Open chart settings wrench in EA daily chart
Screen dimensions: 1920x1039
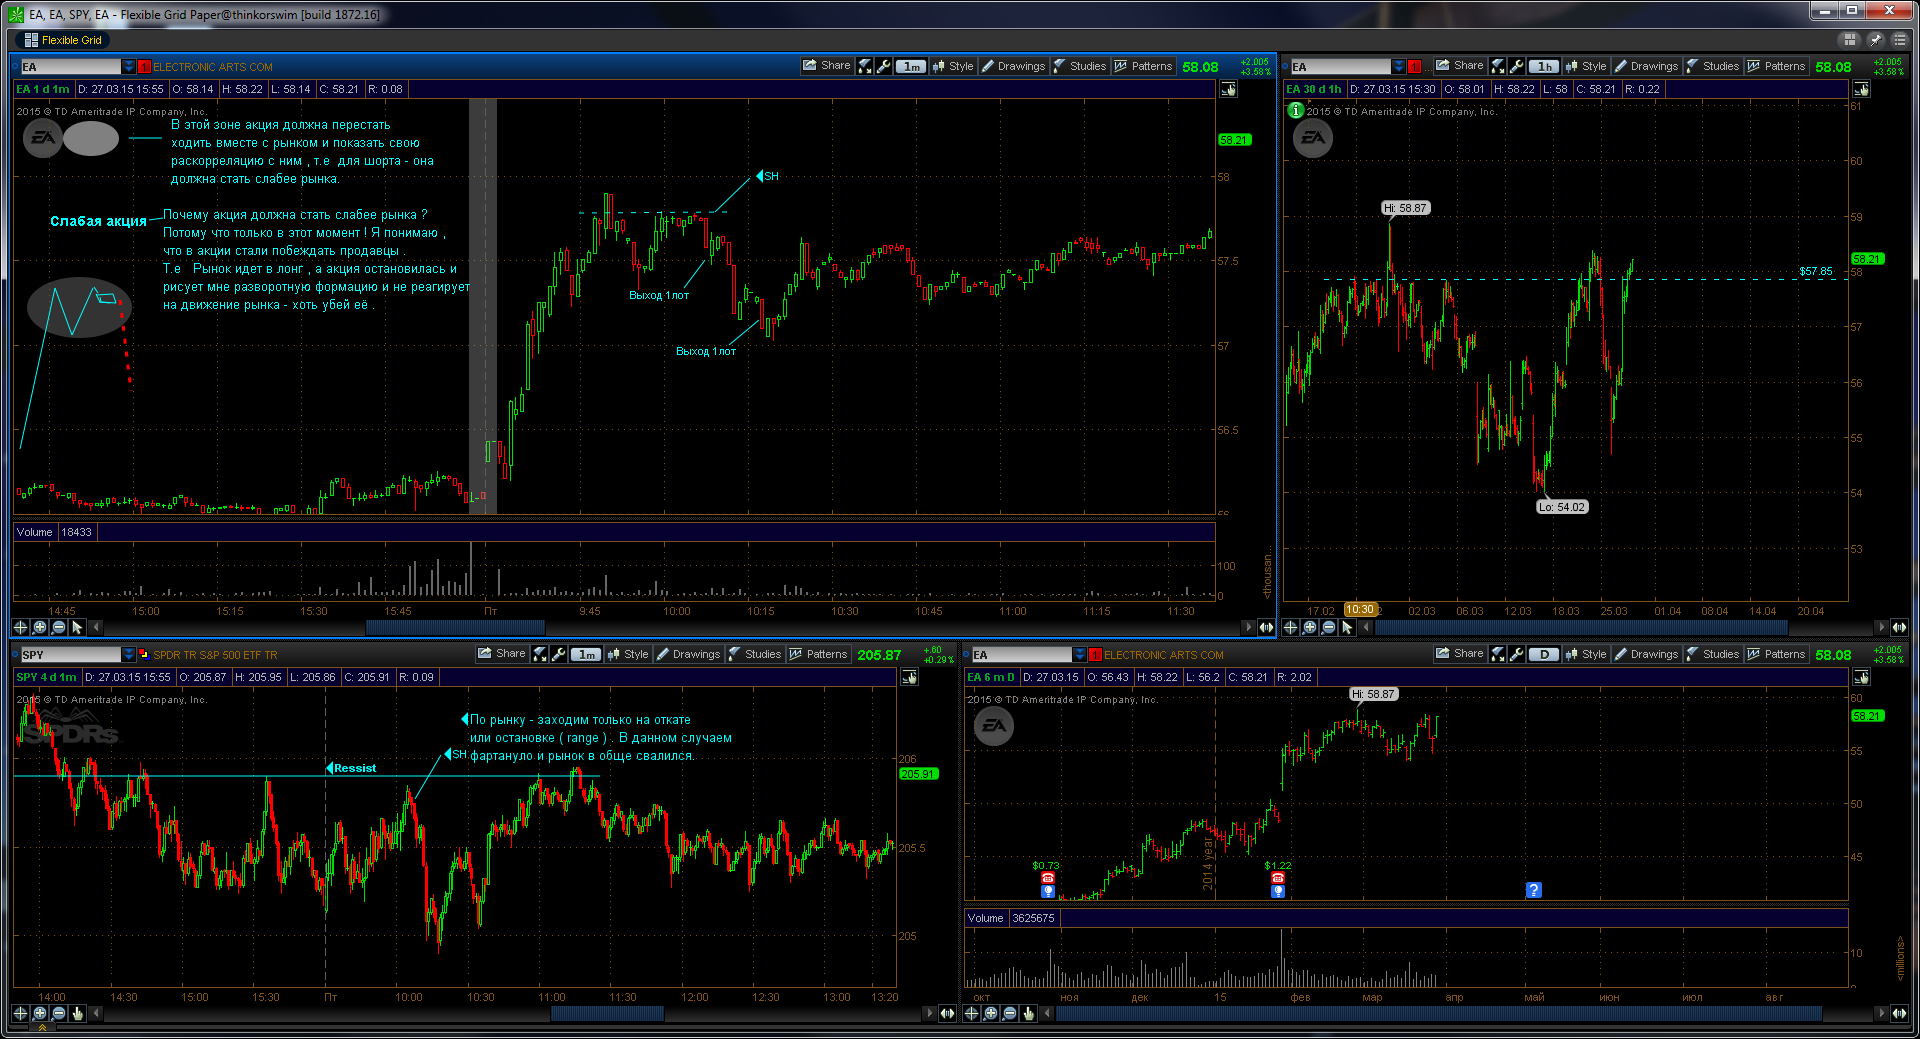(1517, 654)
